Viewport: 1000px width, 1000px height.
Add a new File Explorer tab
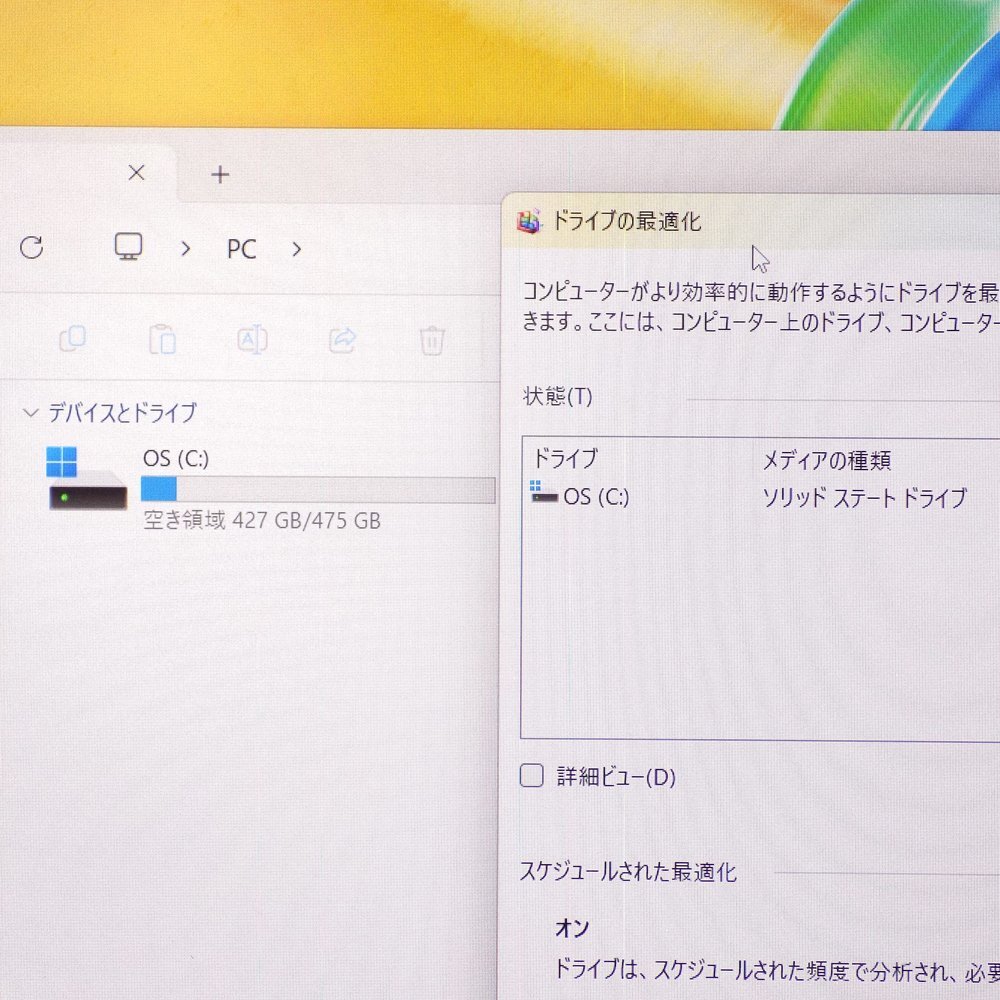[220, 174]
